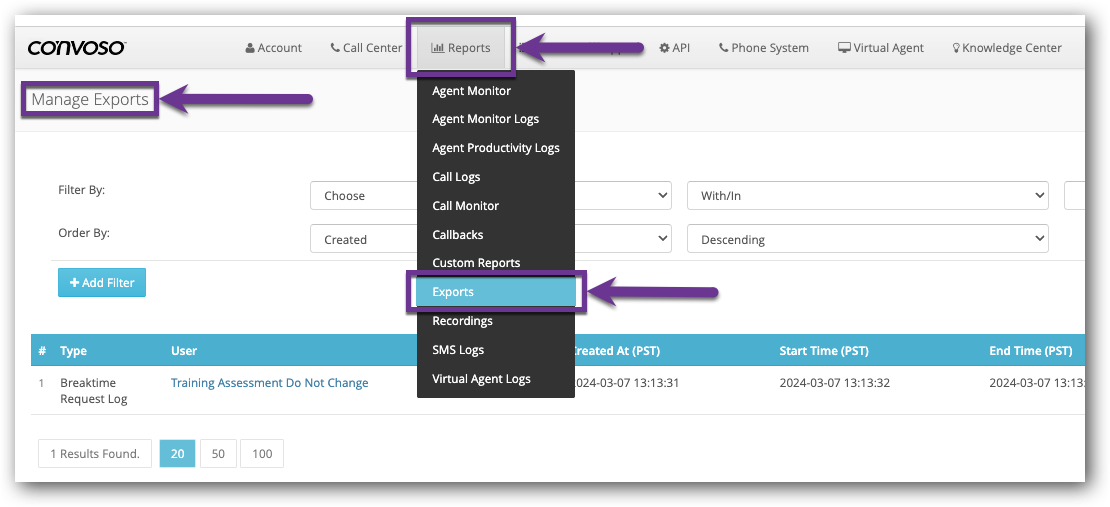Click the lightbulb icon beside Knowledge Center
This screenshot has height=507, width=1110.
[x=956, y=48]
